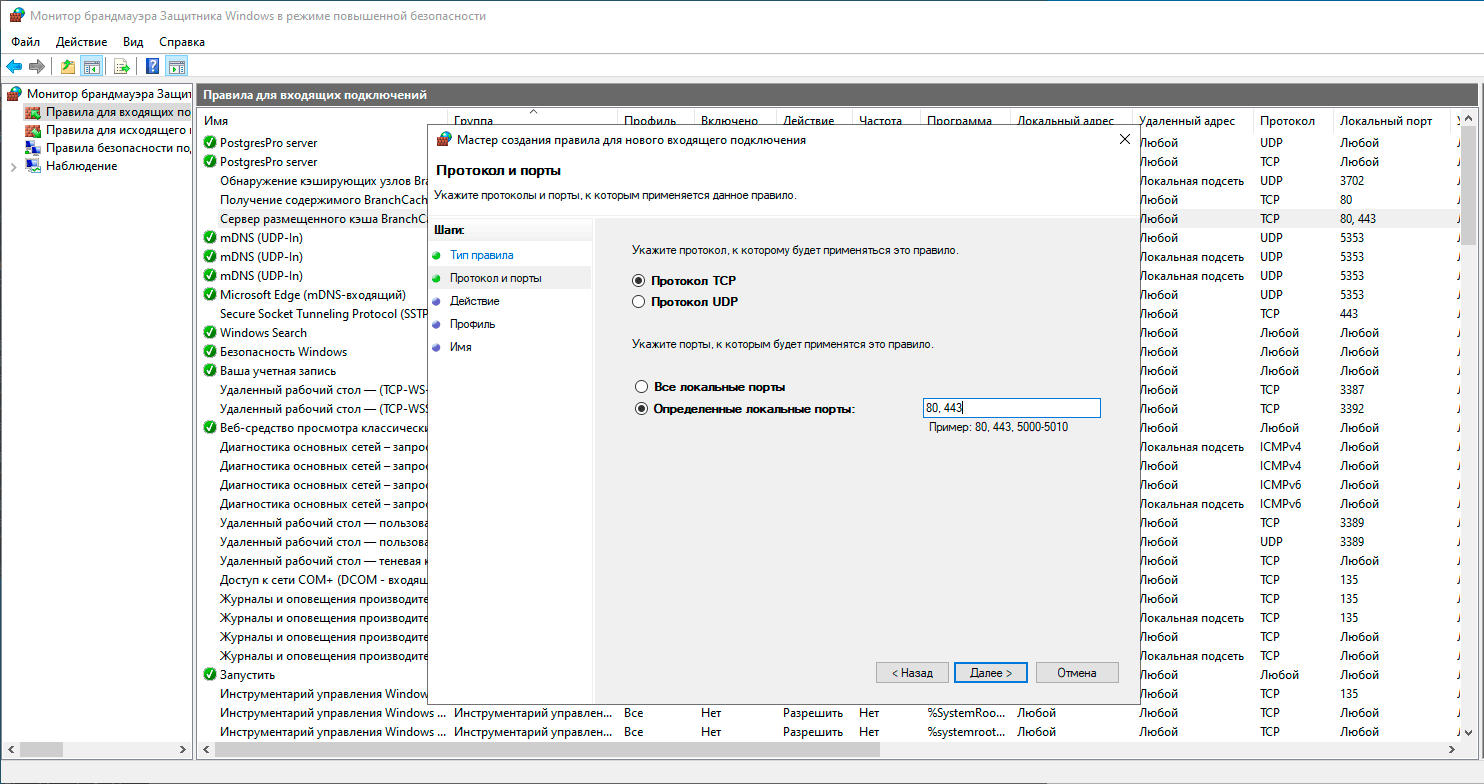Click the local ports text field
Viewport: 1484px width, 784px height.
point(1011,408)
